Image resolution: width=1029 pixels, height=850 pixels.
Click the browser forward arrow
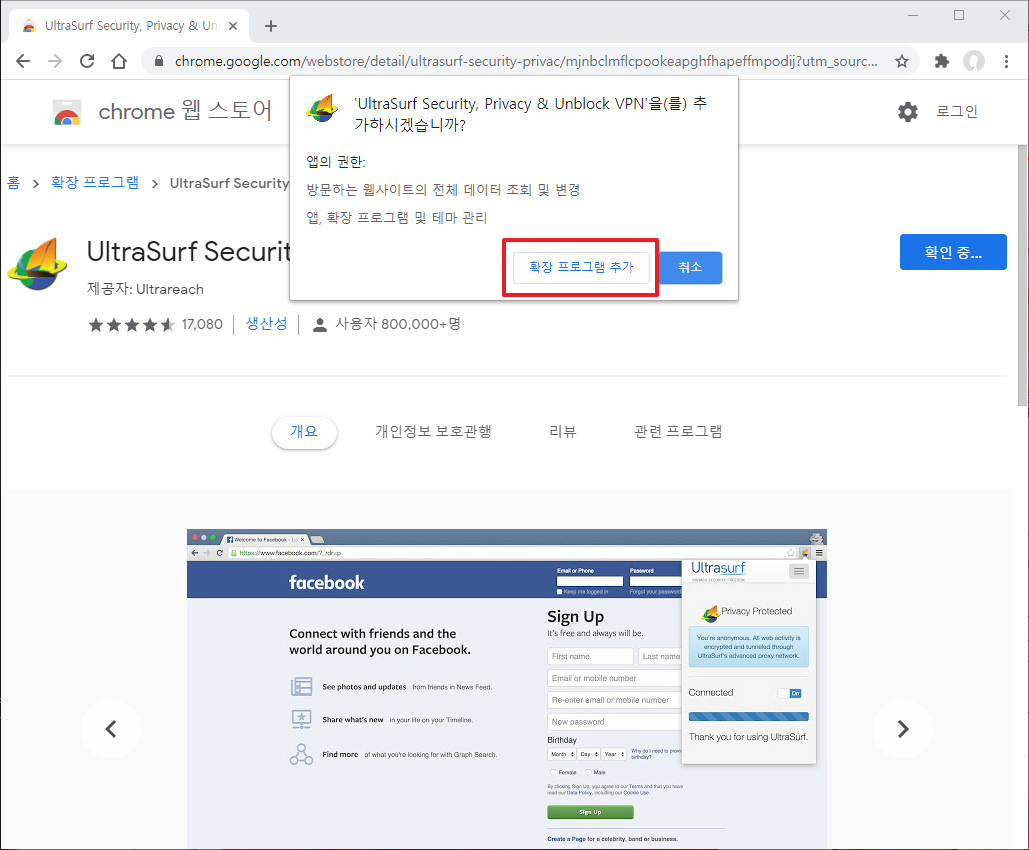(x=55, y=61)
